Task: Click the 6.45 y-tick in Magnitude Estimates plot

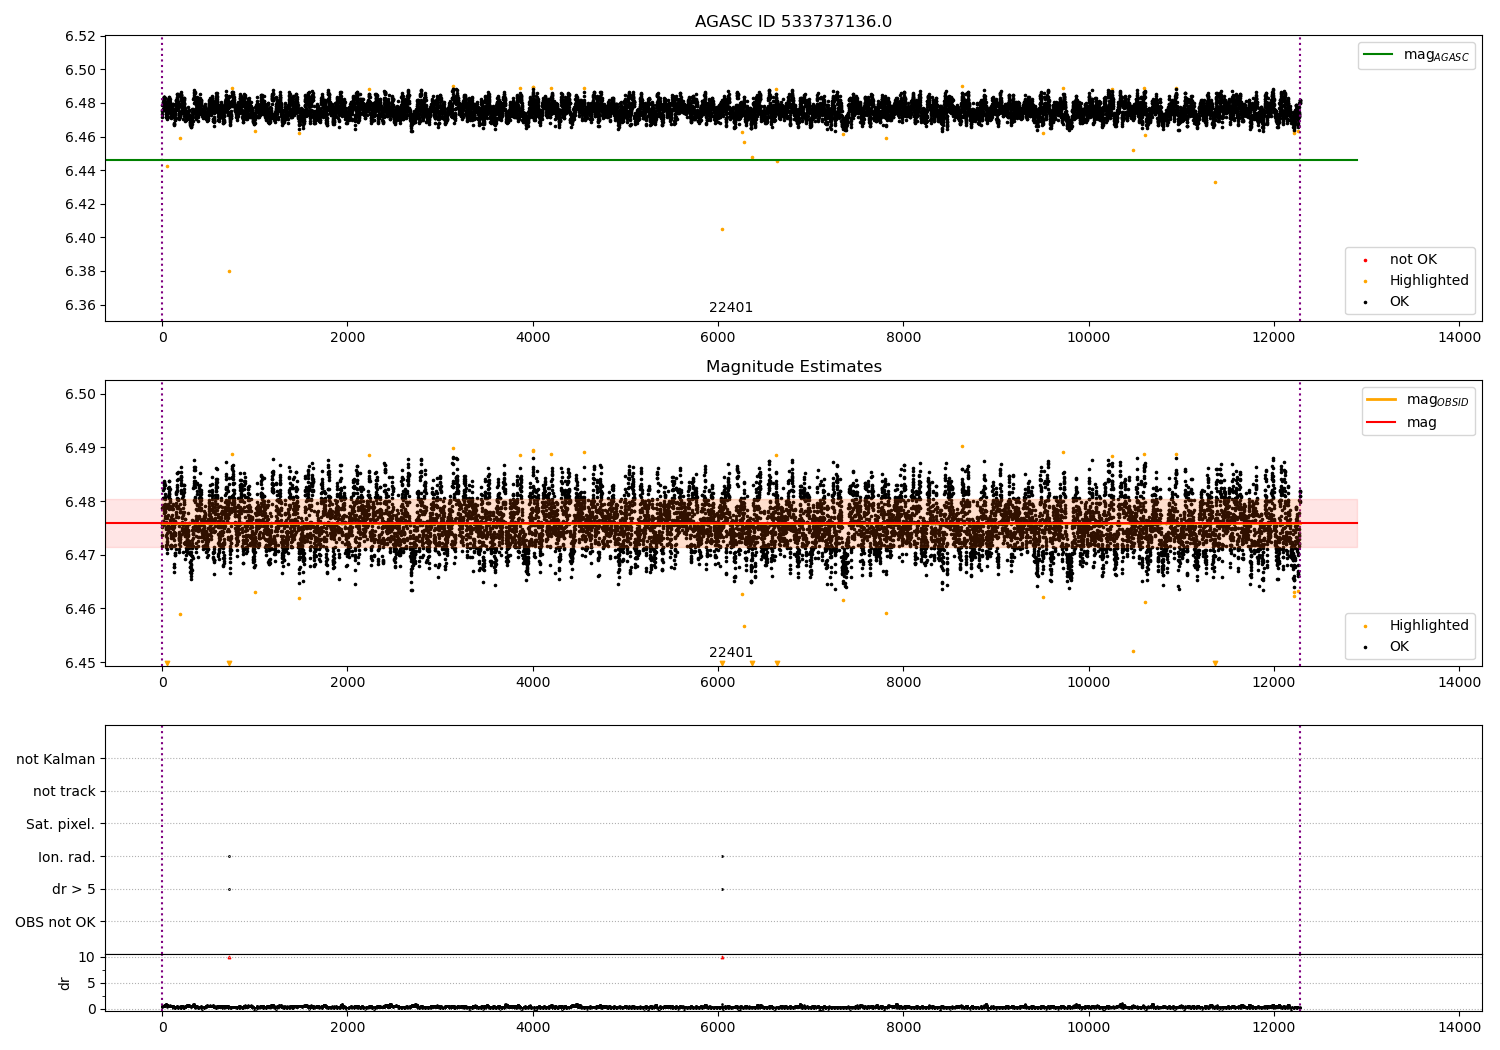Action: click(x=80, y=663)
